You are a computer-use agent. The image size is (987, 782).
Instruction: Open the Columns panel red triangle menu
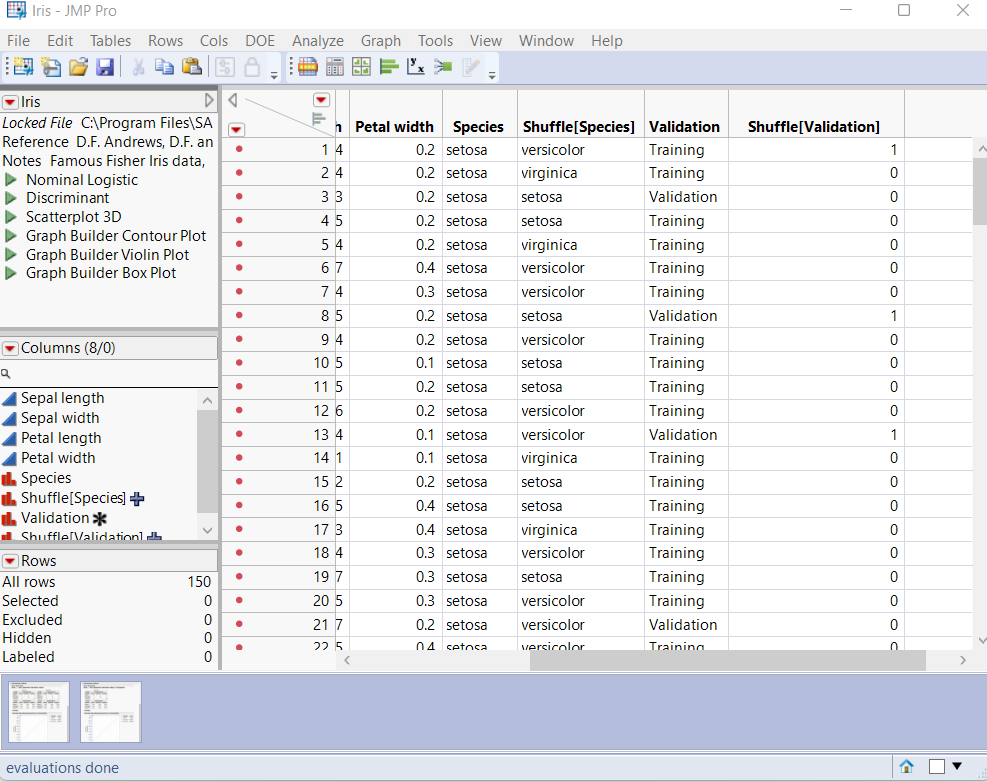tap(10, 348)
